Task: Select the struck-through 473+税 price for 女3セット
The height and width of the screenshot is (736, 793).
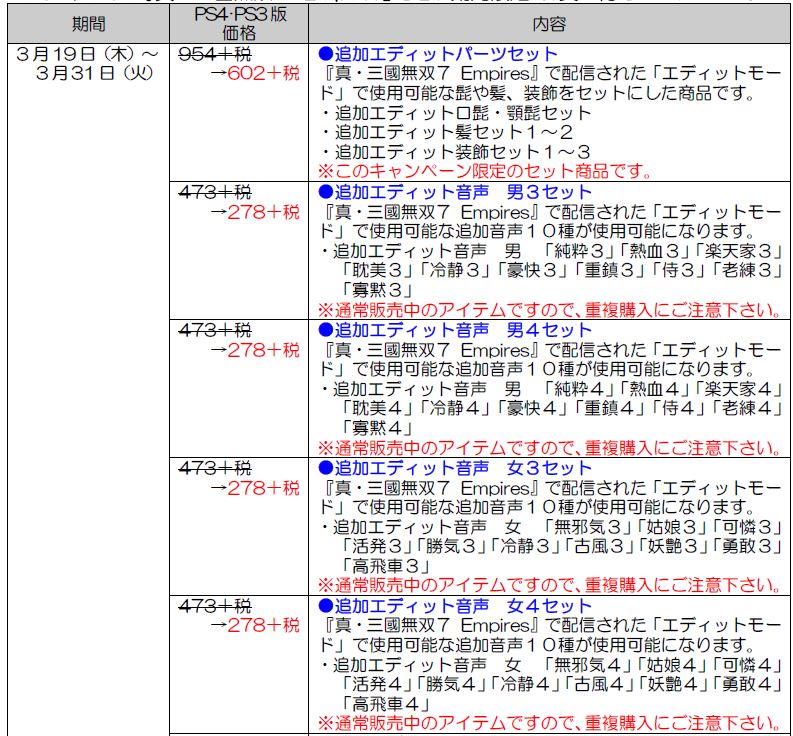Action: tap(214, 468)
